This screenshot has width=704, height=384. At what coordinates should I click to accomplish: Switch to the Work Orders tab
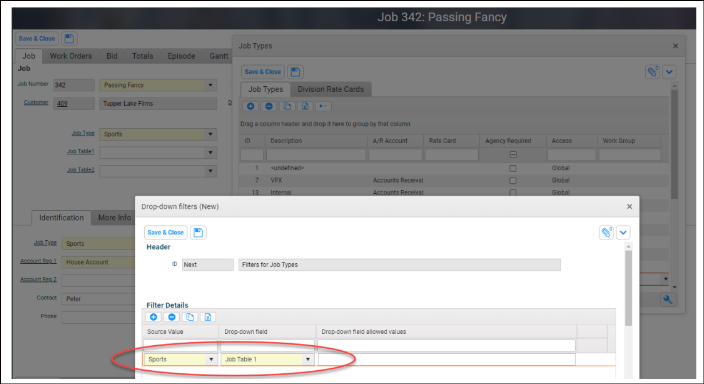tap(70, 56)
